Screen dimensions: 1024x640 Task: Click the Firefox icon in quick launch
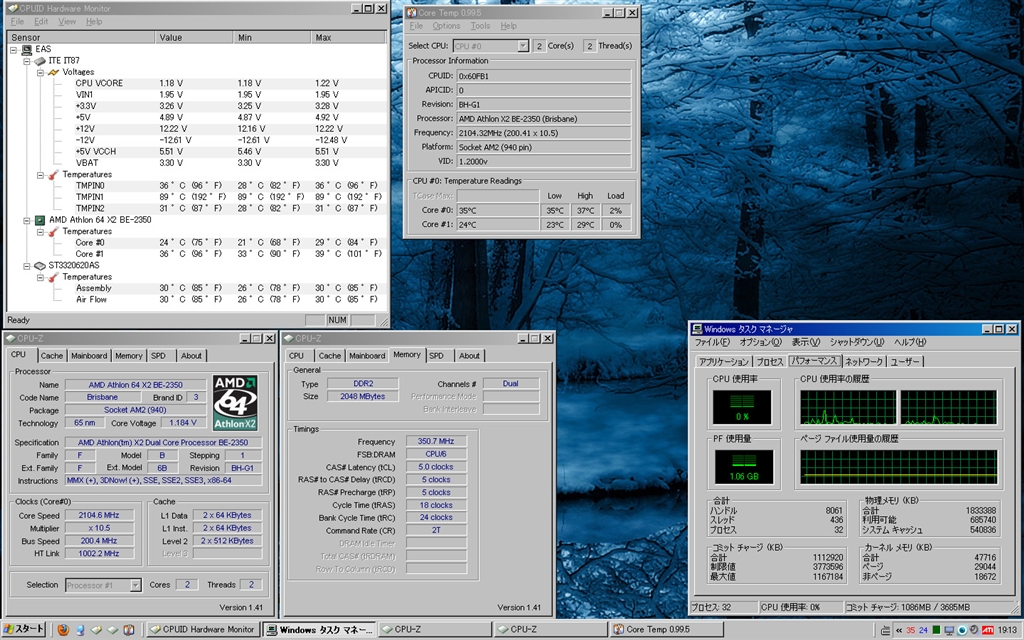click(63, 630)
